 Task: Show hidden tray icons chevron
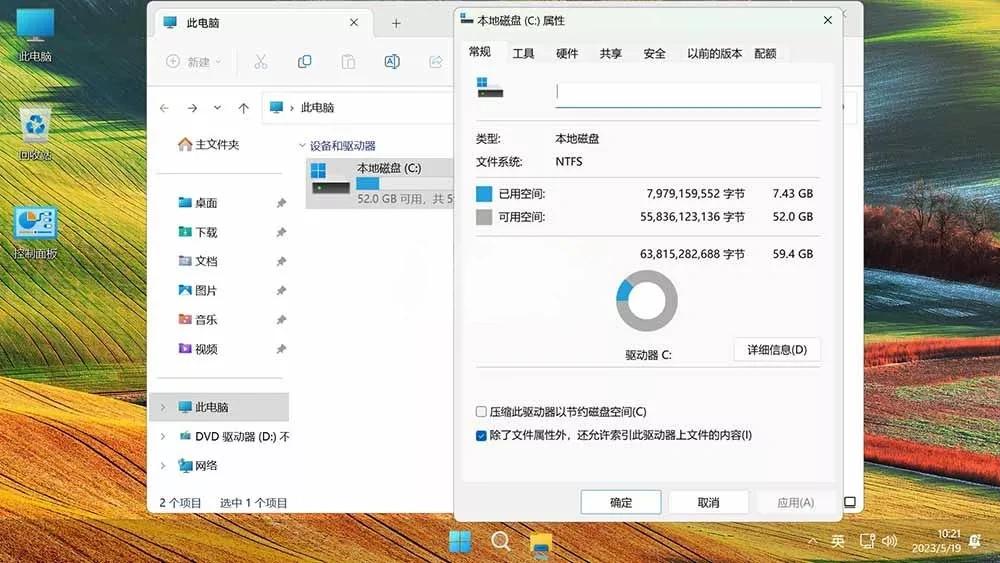[x=812, y=541]
